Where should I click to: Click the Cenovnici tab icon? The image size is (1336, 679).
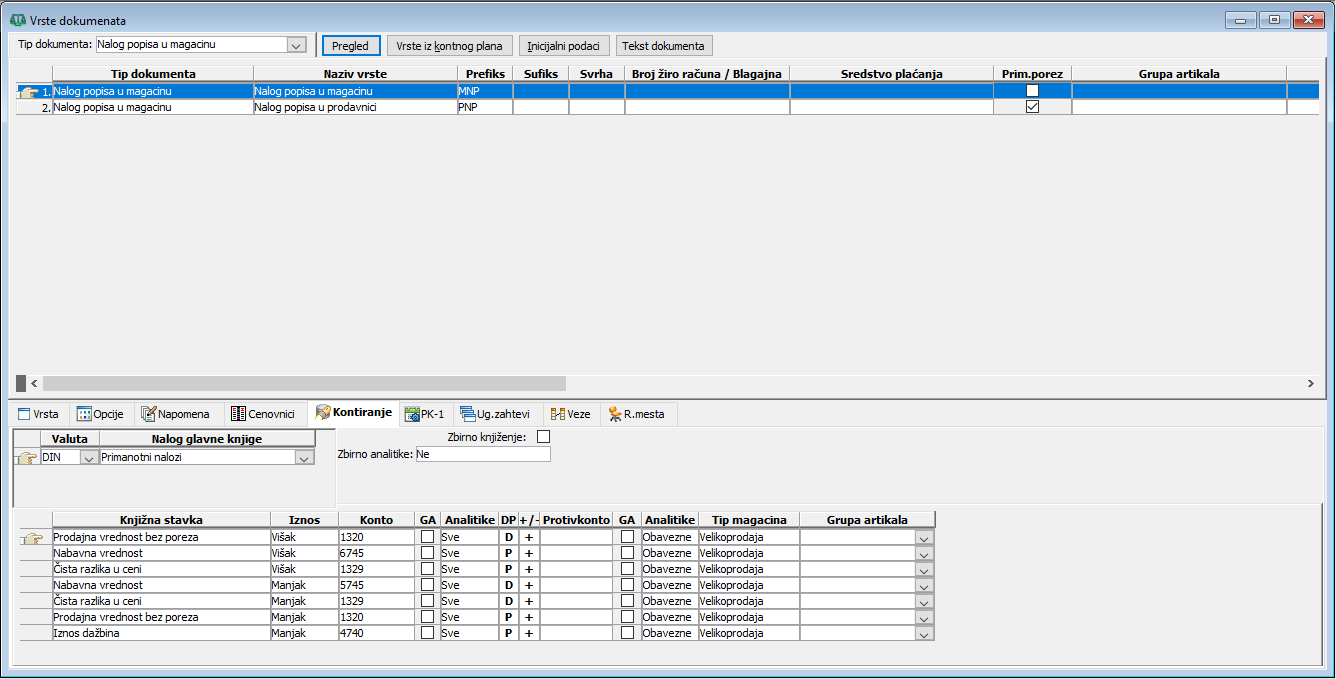pos(238,414)
